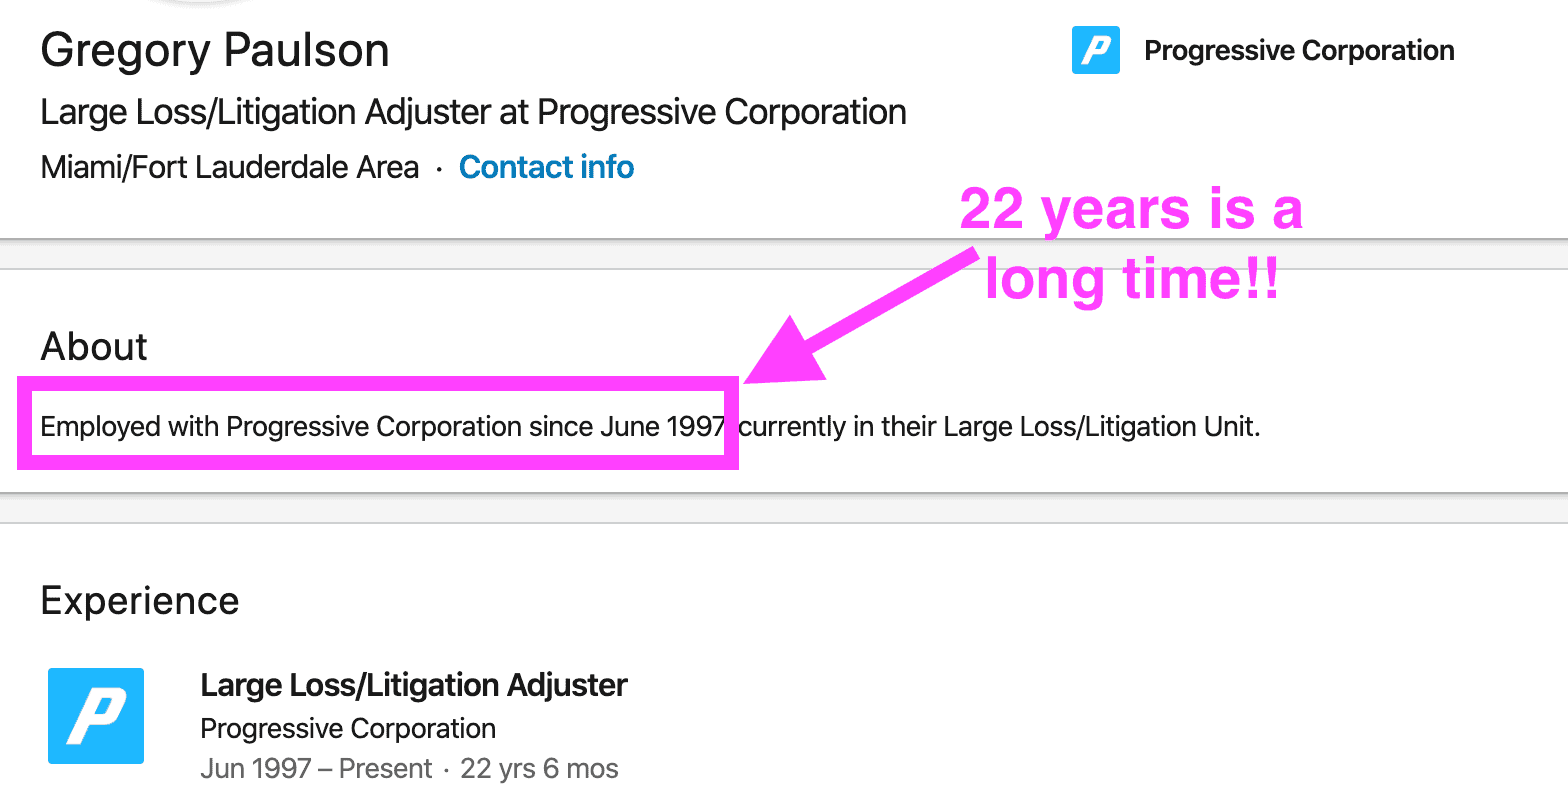Click Progressive Corporation under the bold job title
The image size is (1568, 790).
coord(348,728)
